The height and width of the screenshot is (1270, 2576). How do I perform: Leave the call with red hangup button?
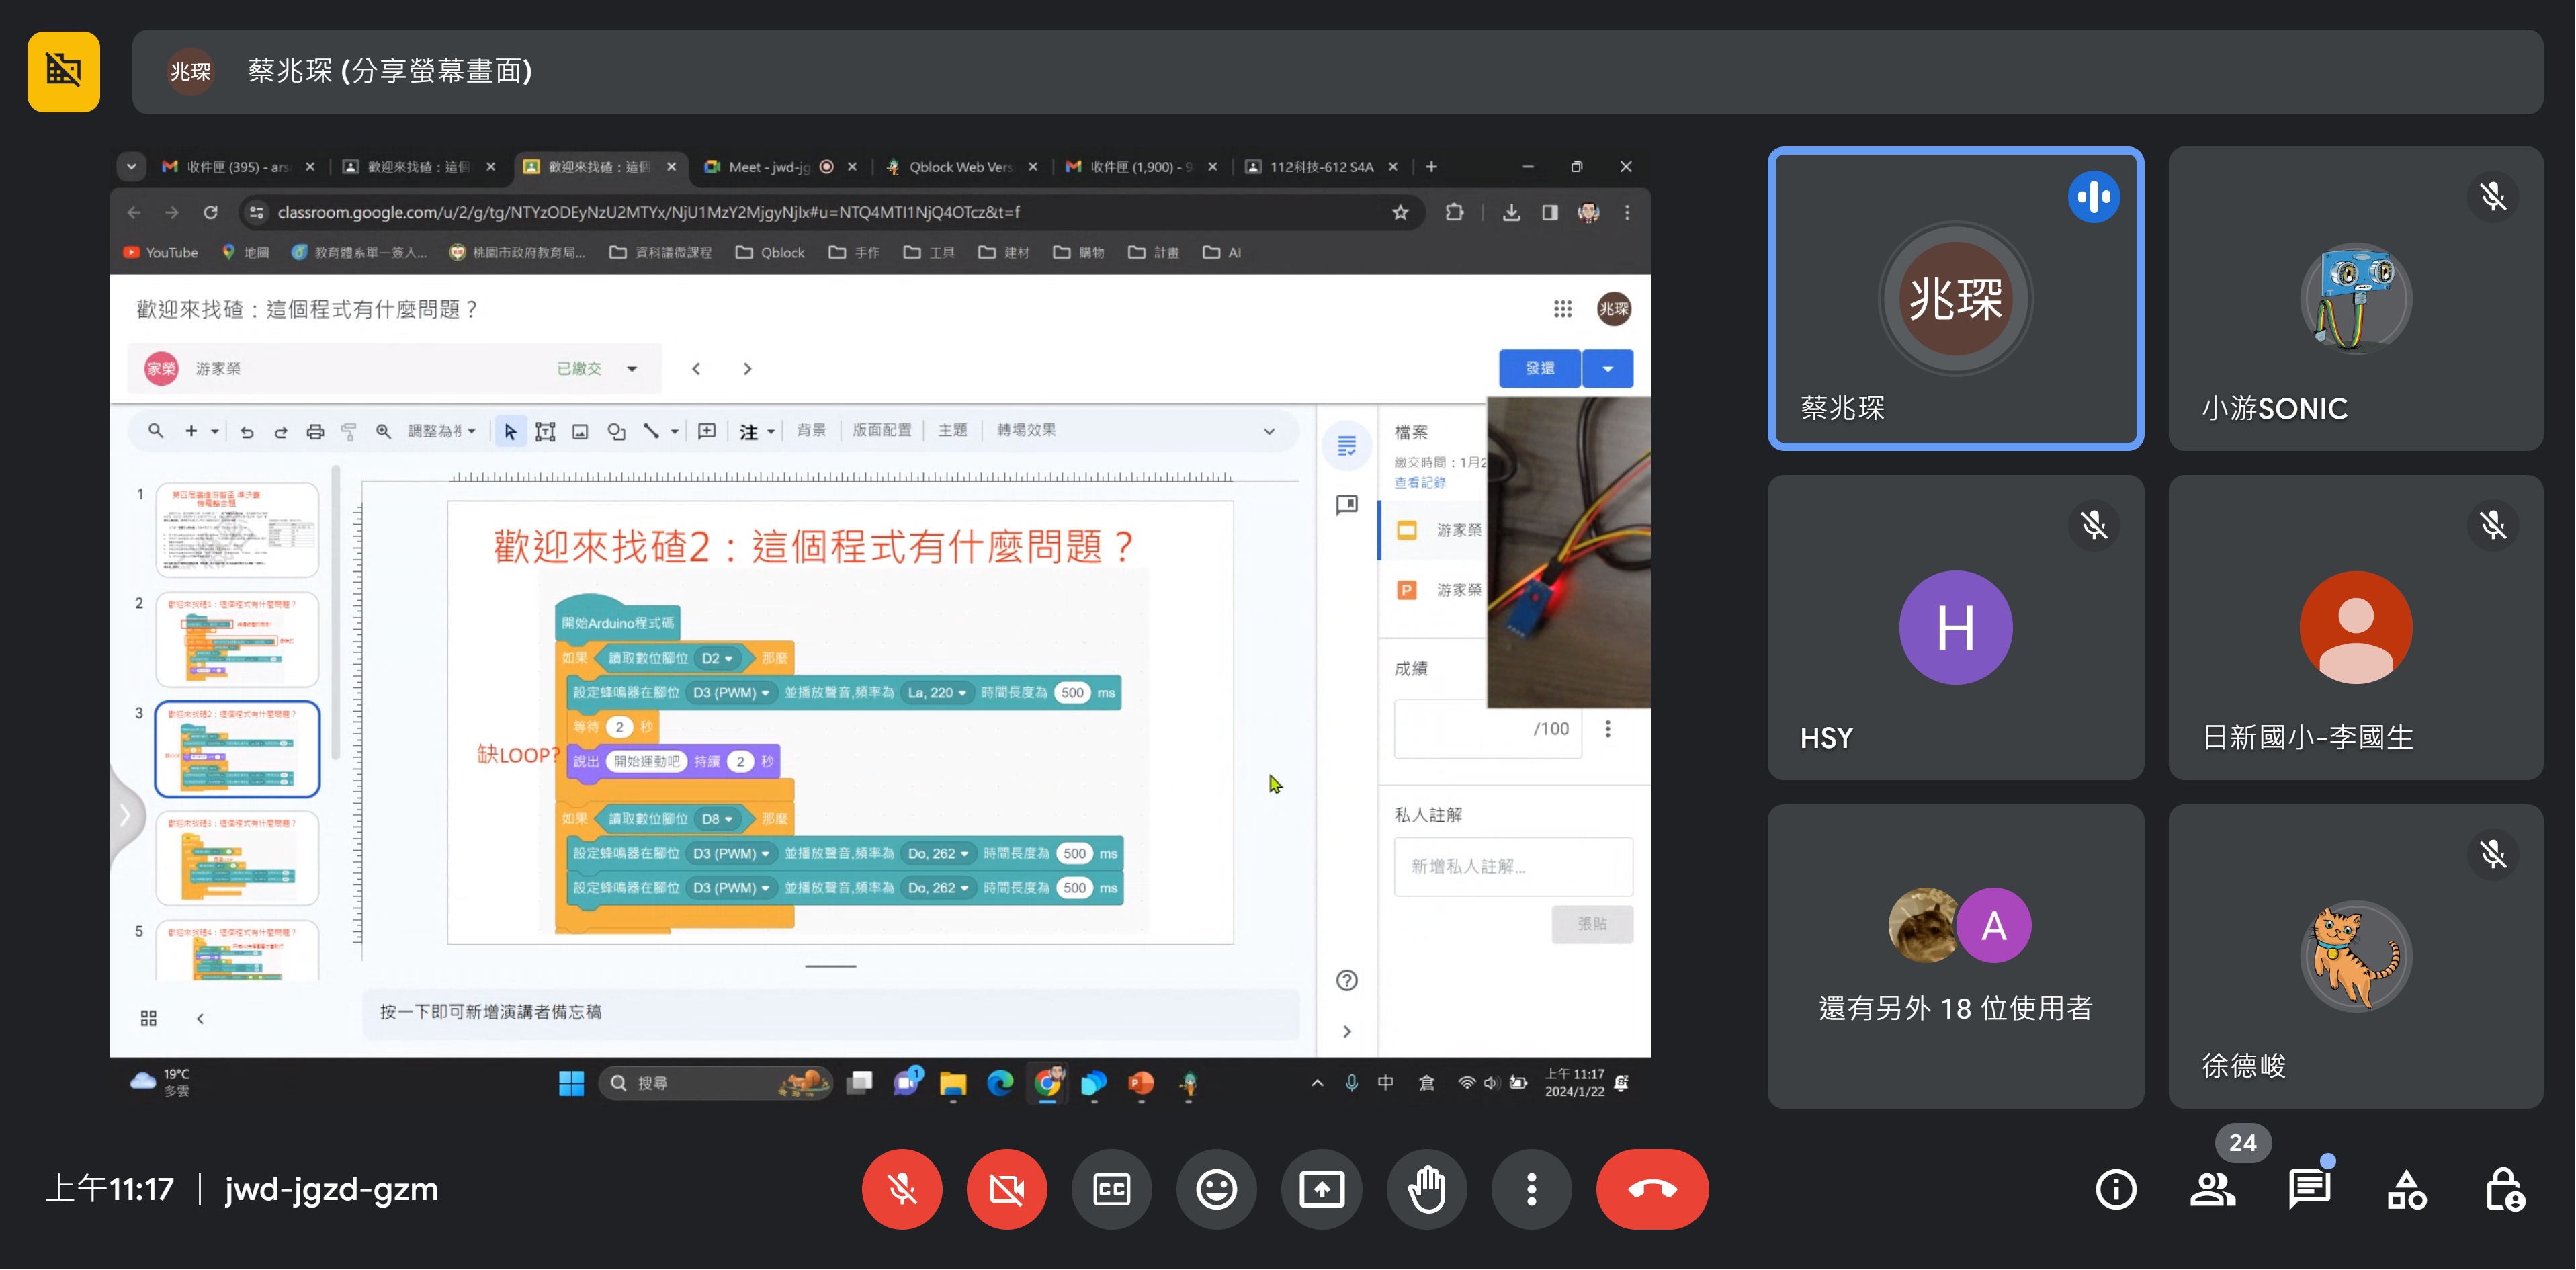point(1652,1189)
